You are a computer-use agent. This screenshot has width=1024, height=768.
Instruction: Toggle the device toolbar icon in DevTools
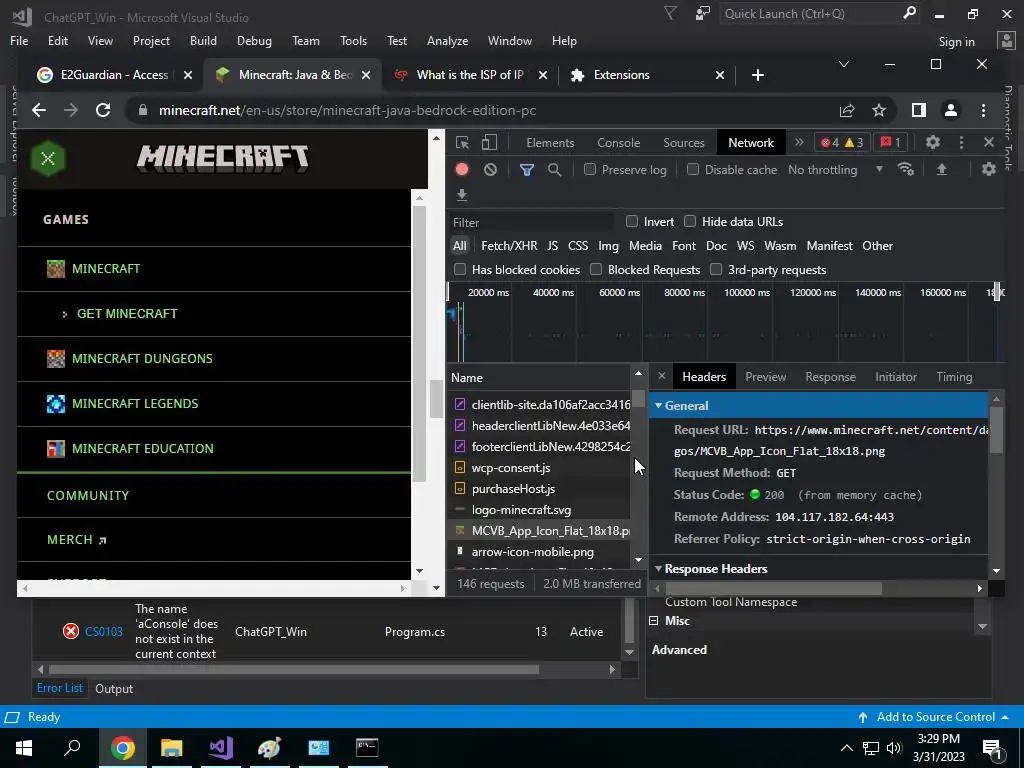489,142
